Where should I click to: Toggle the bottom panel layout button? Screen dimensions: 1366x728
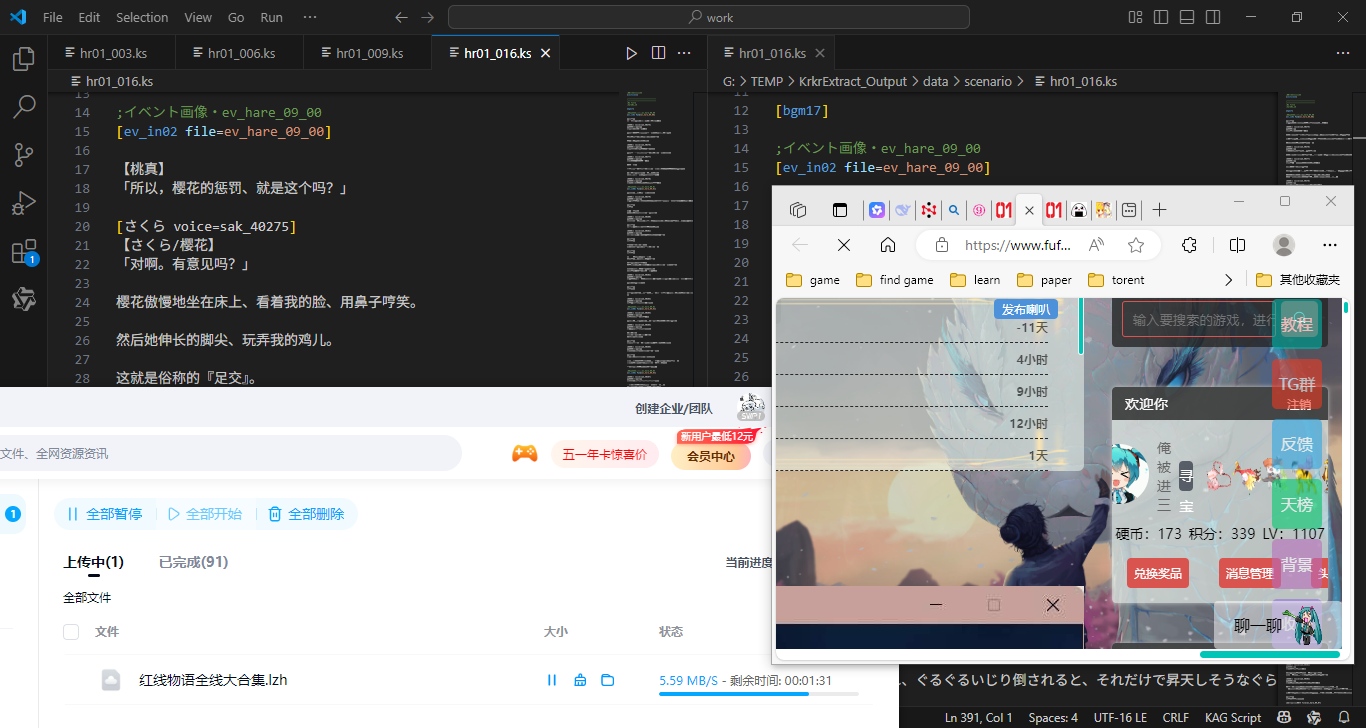[1187, 17]
